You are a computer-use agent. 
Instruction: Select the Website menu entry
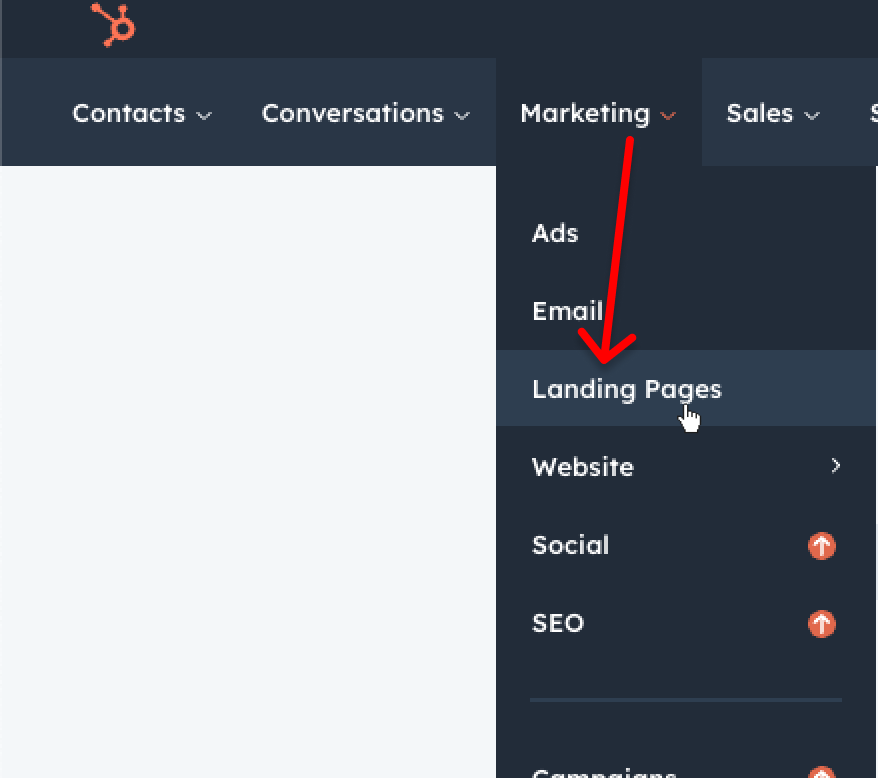pos(583,467)
